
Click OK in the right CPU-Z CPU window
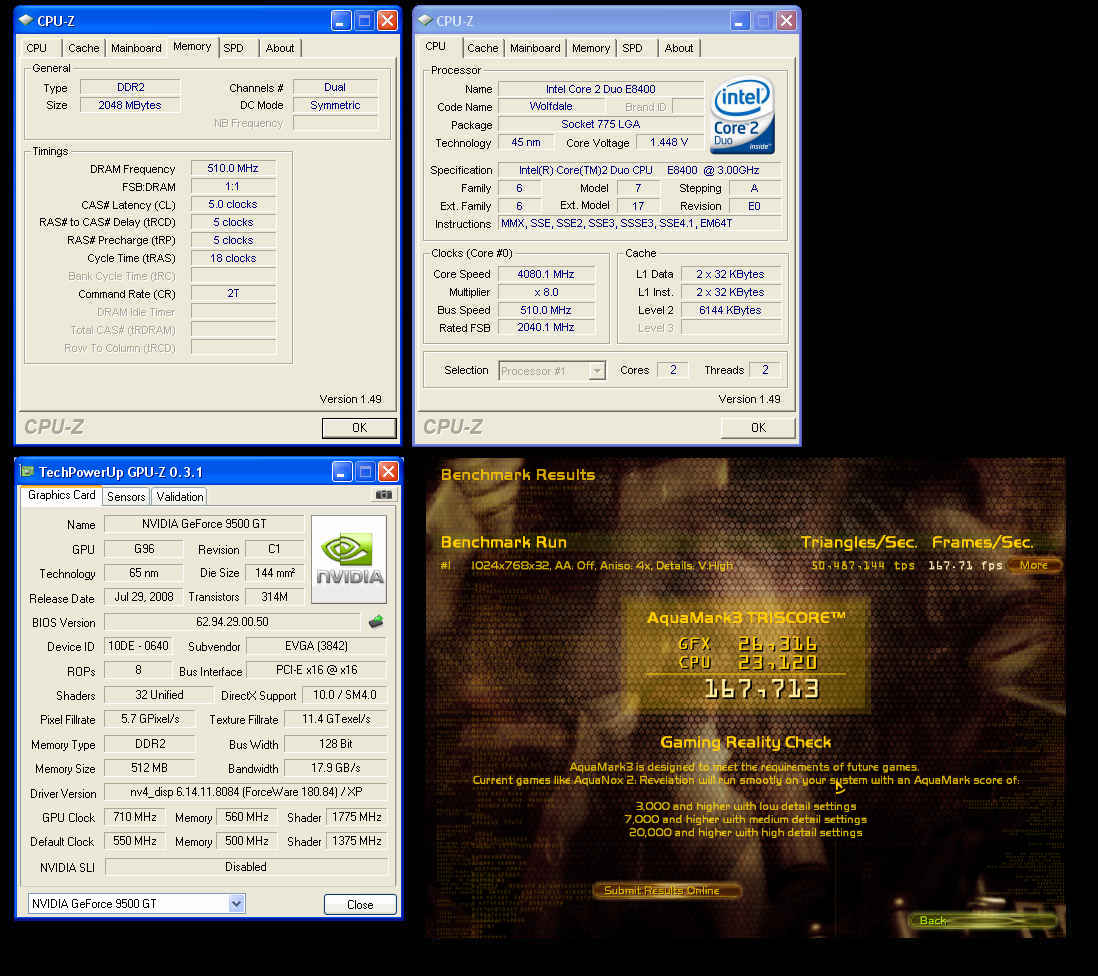758,428
